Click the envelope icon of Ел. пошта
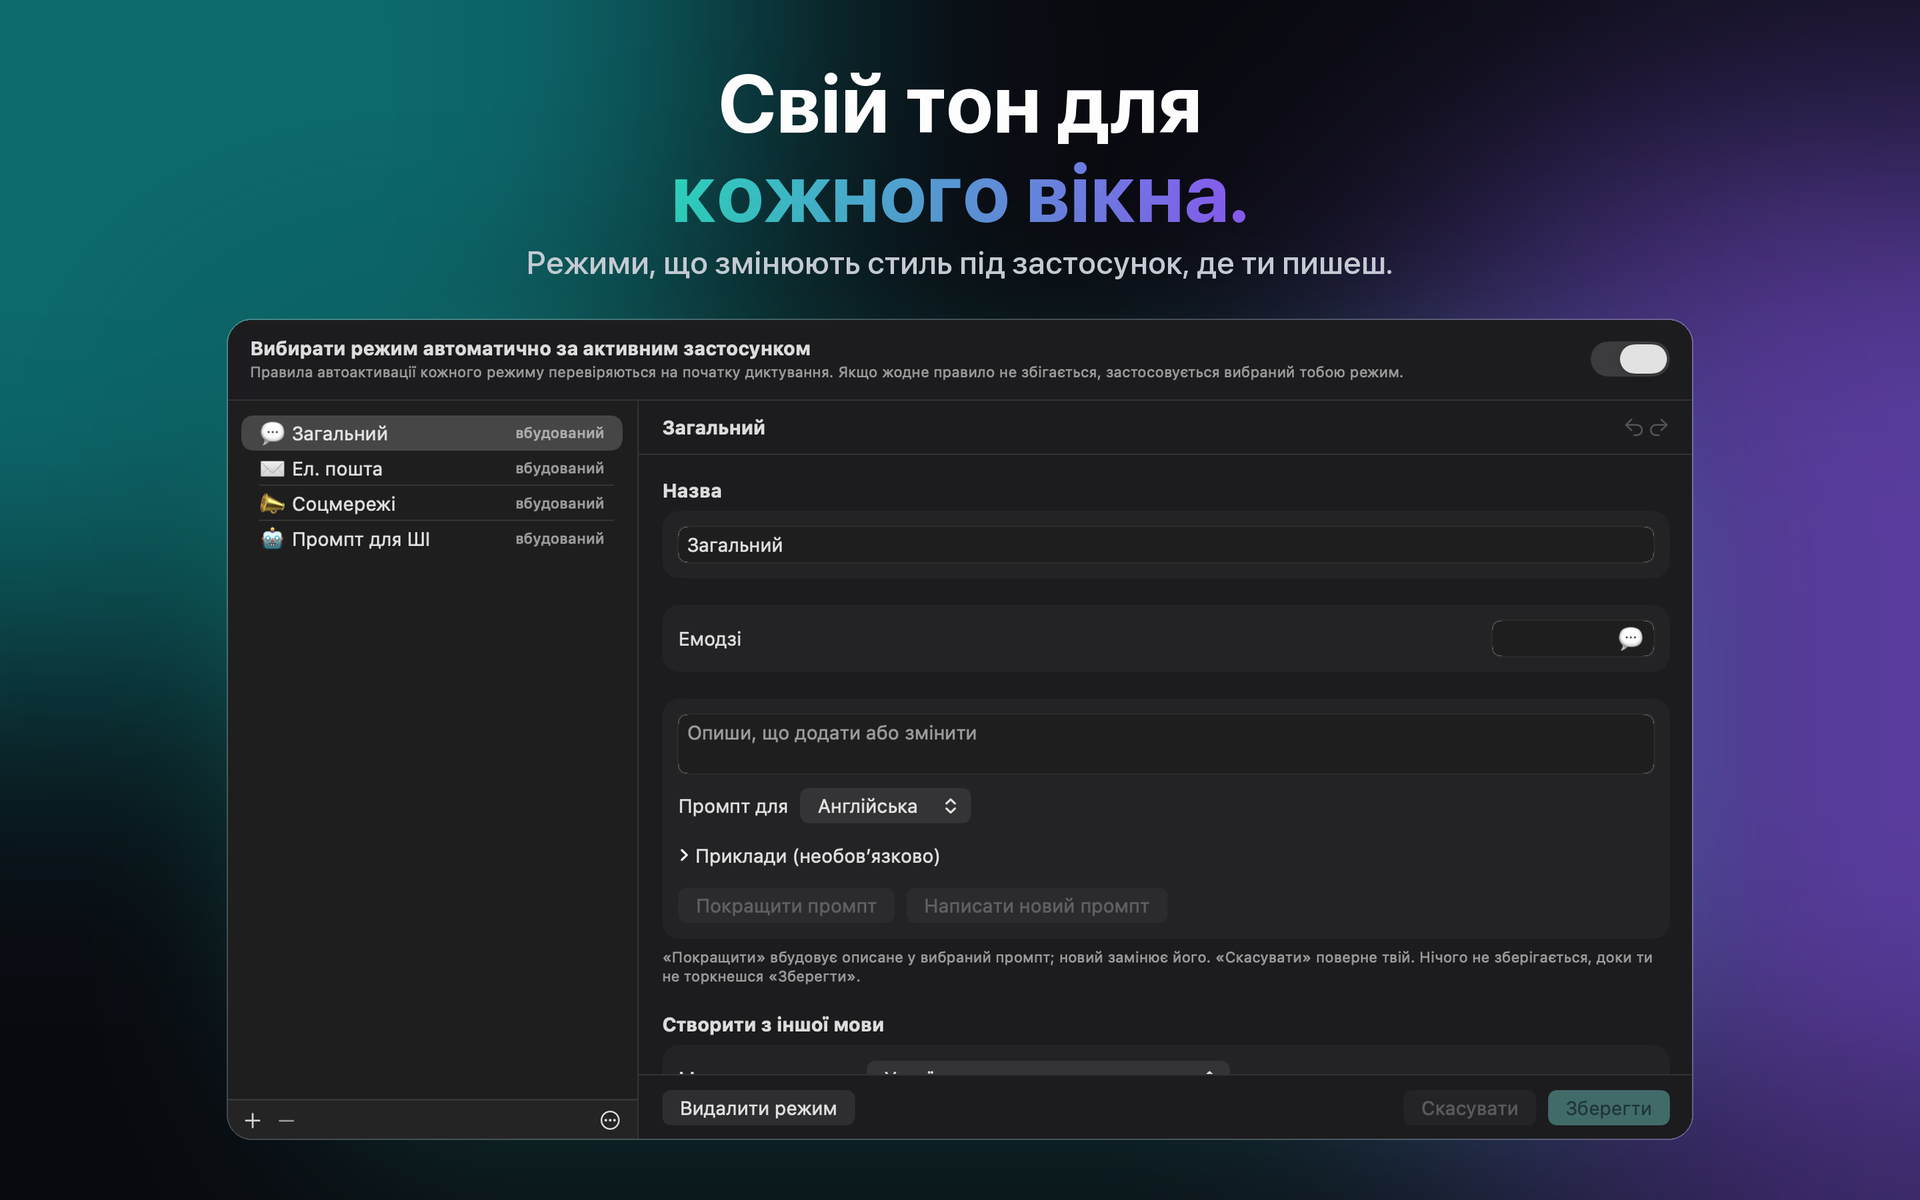Image resolution: width=1920 pixels, height=1200 pixels. [272, 468]
